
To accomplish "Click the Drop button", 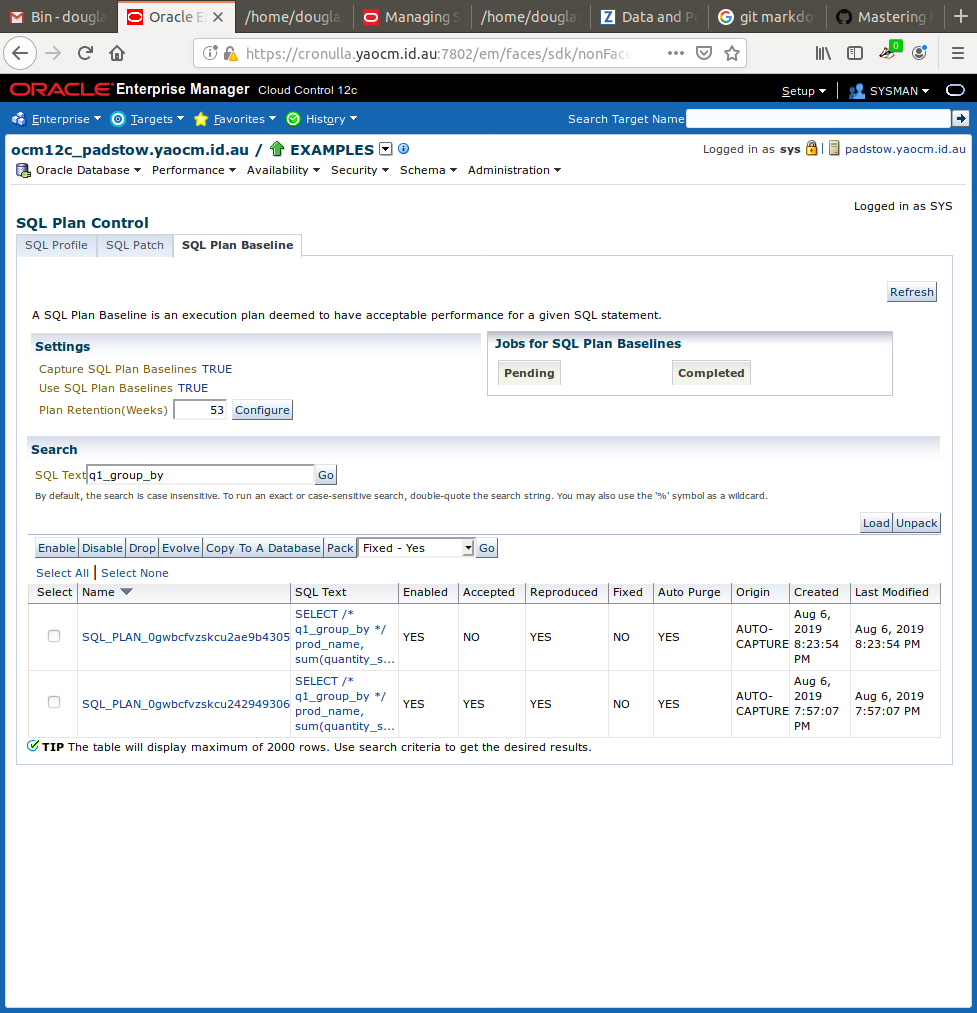I will pos(142,548).
